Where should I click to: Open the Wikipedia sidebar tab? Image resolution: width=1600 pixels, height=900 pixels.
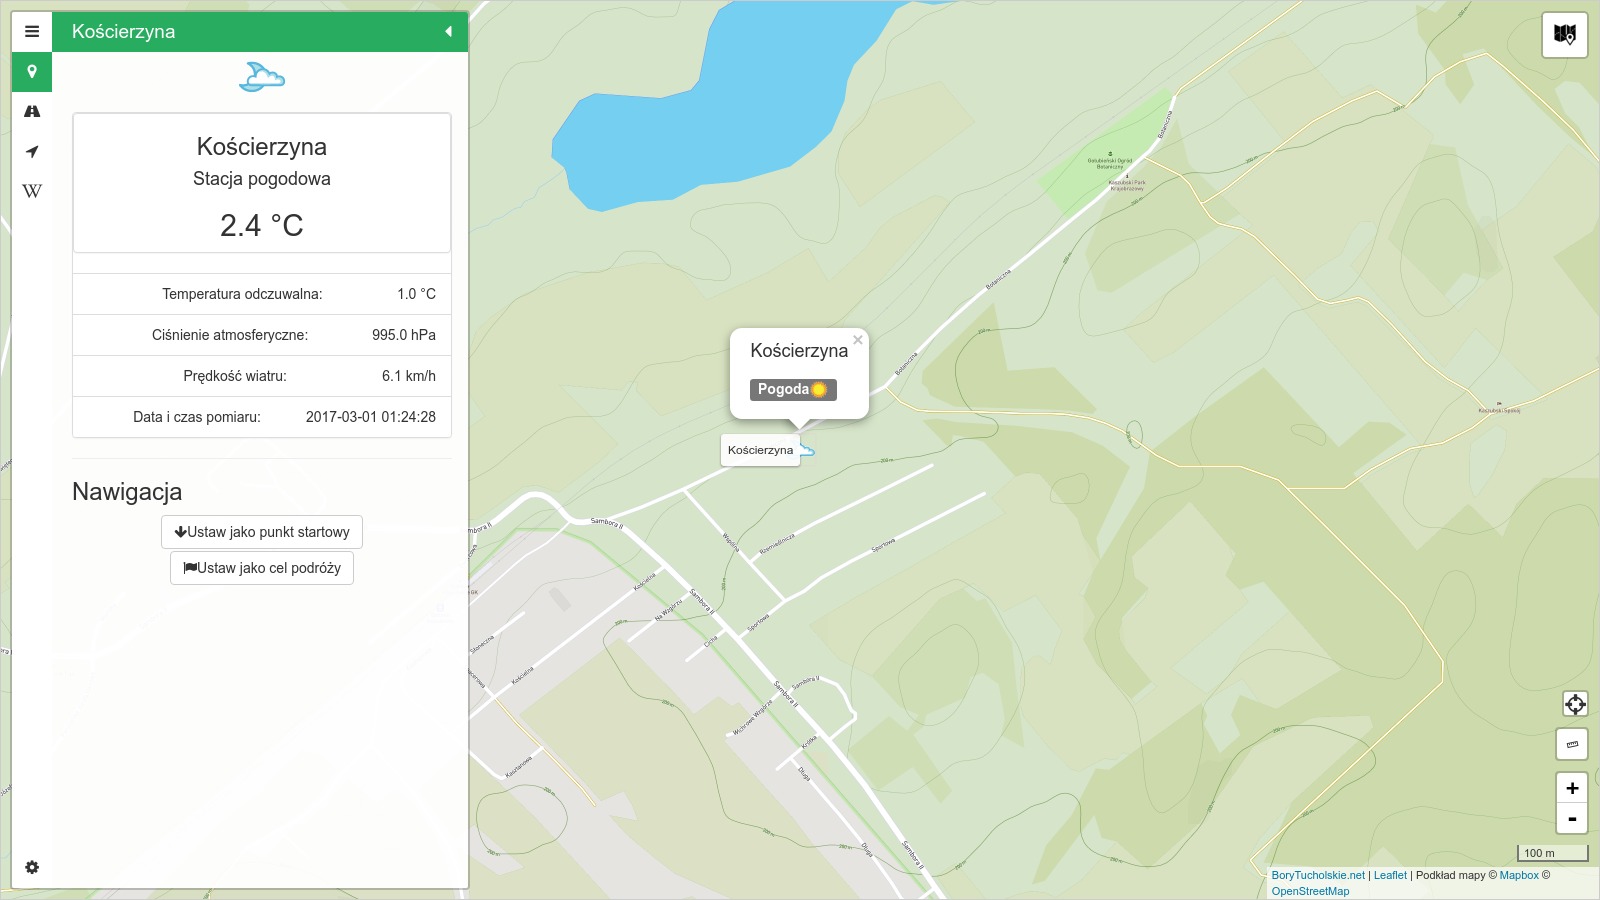point(32,191)
